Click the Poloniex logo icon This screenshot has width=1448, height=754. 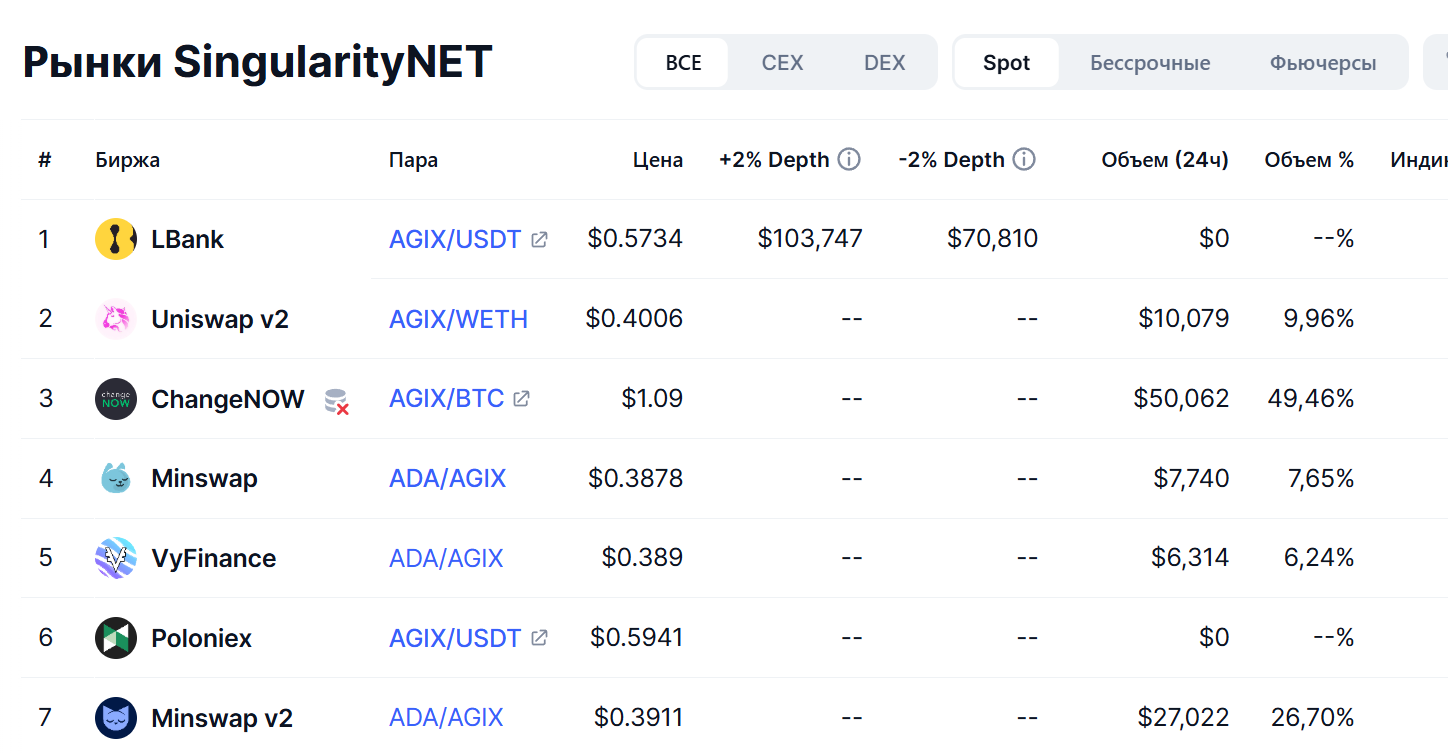click(x=116, y=638)
